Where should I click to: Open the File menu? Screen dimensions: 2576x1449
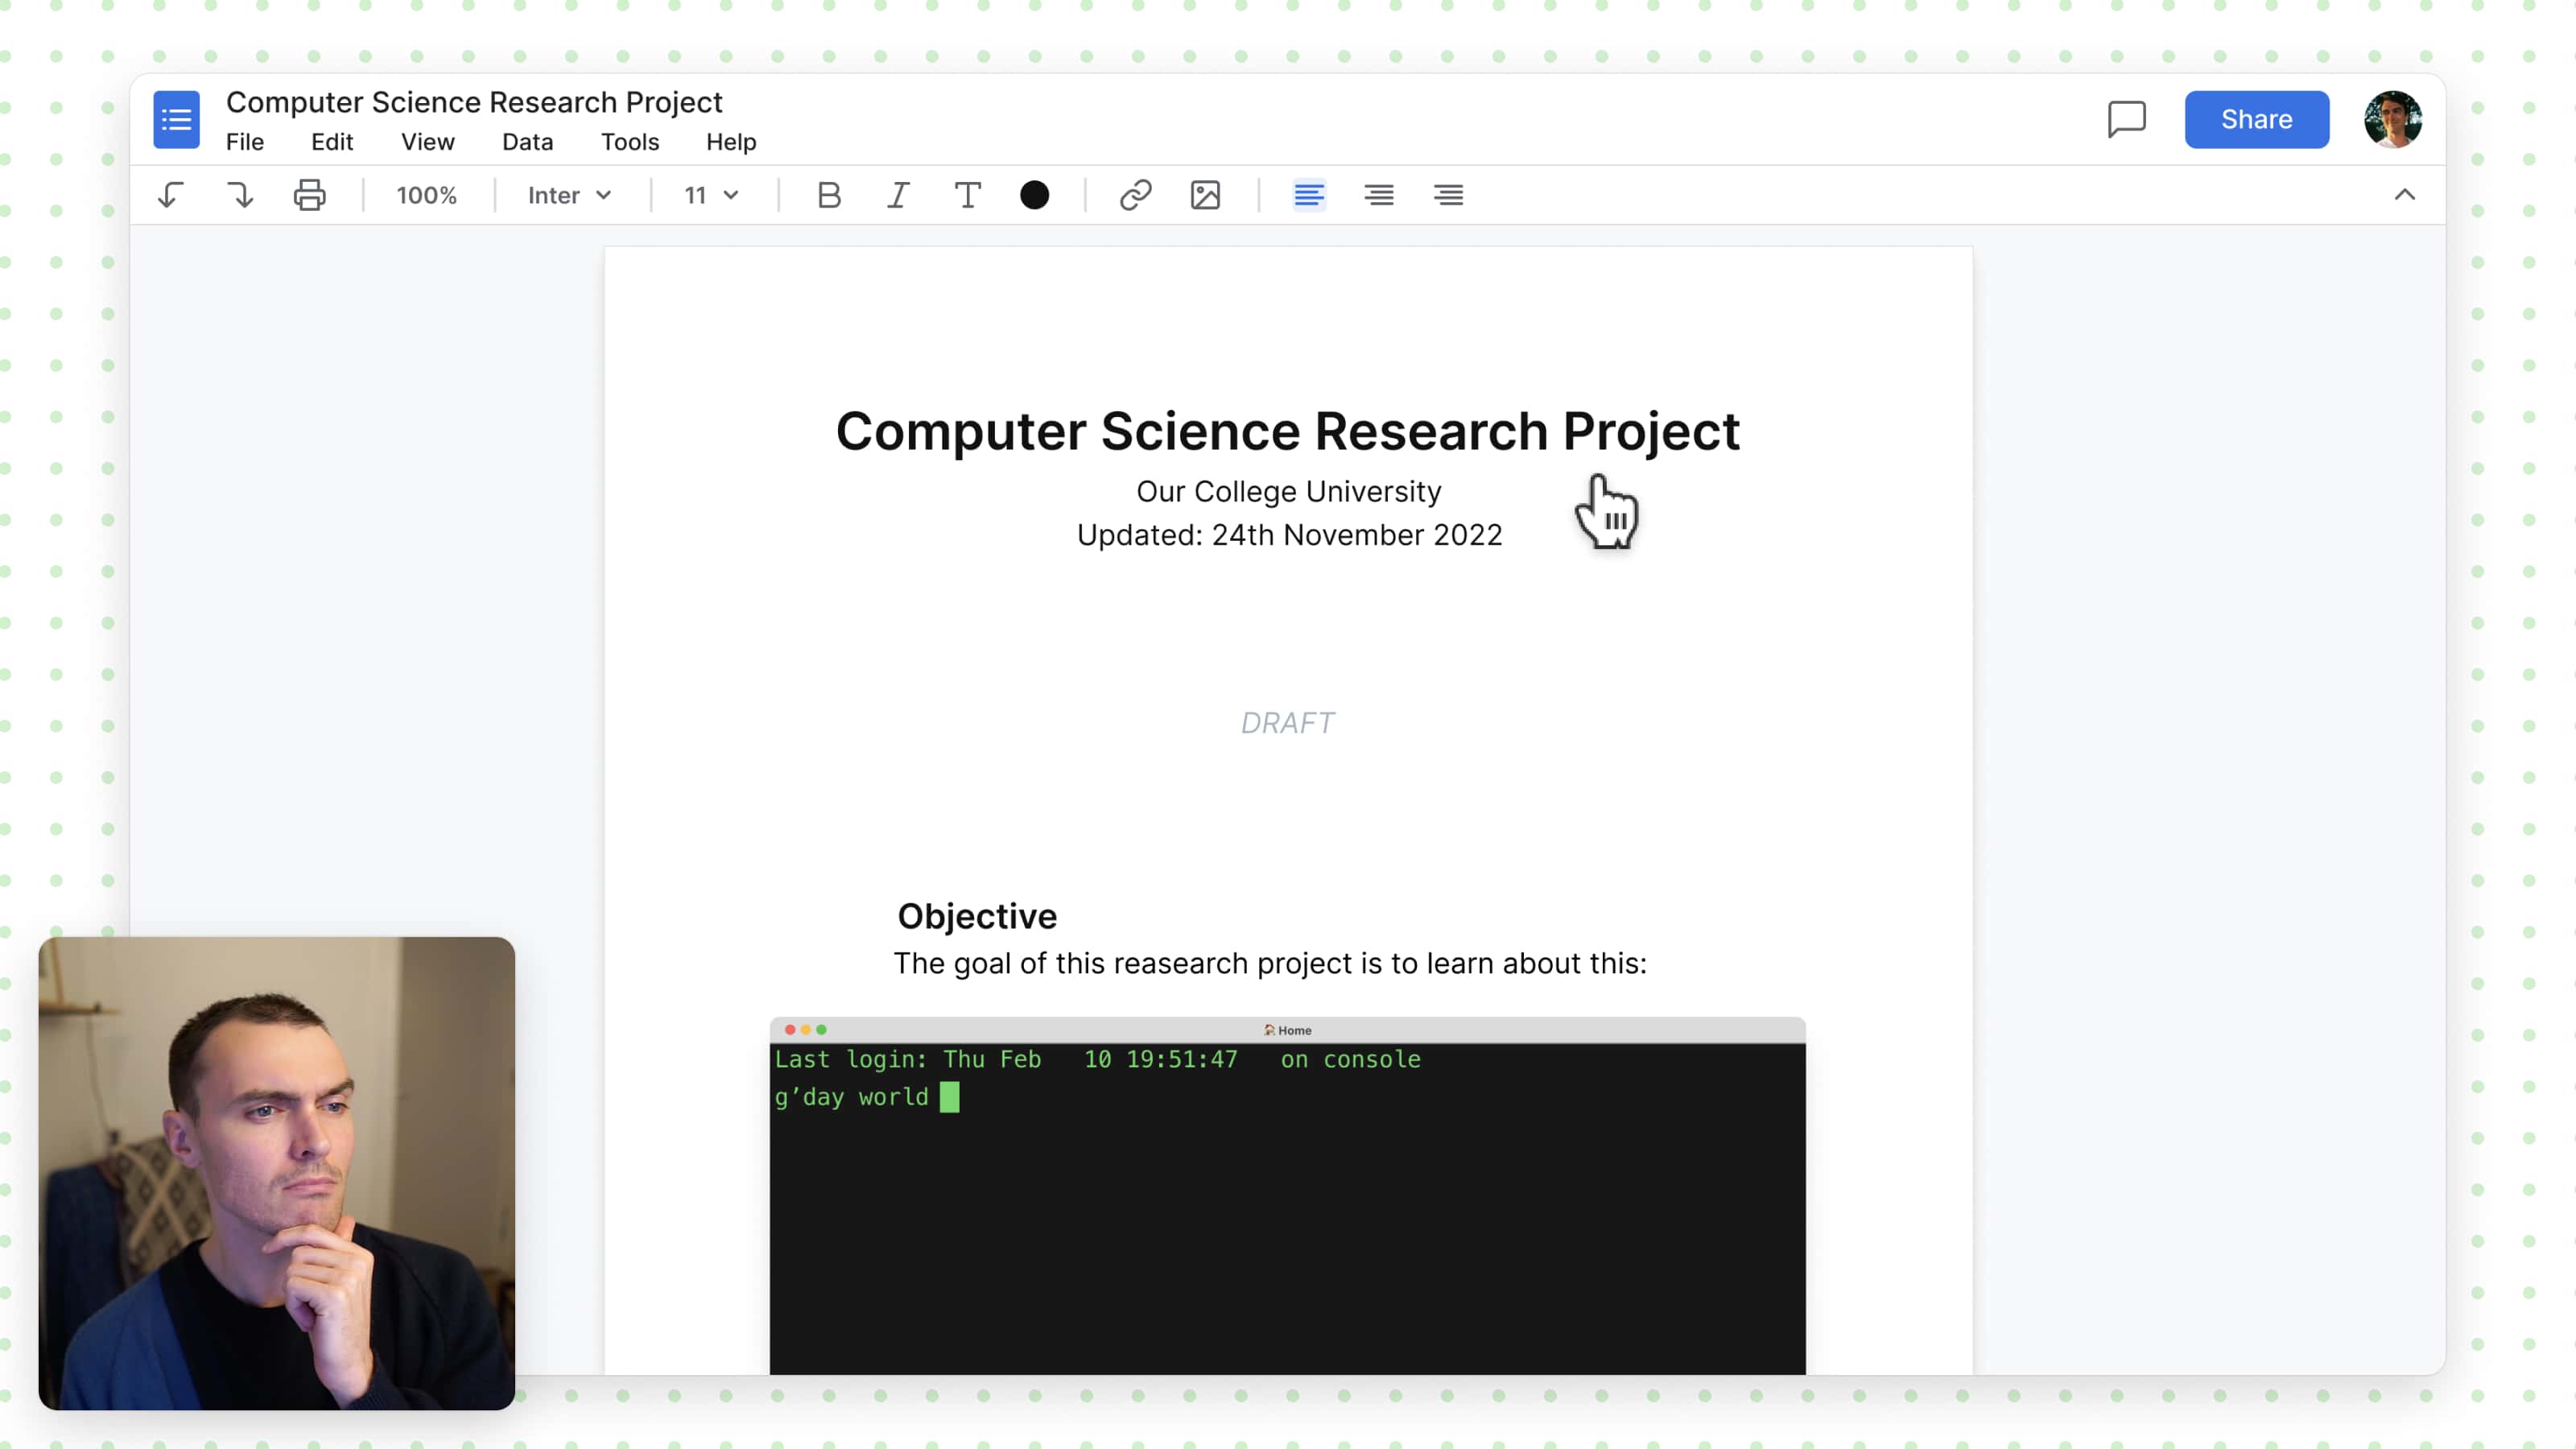click(x=245, y=142)
